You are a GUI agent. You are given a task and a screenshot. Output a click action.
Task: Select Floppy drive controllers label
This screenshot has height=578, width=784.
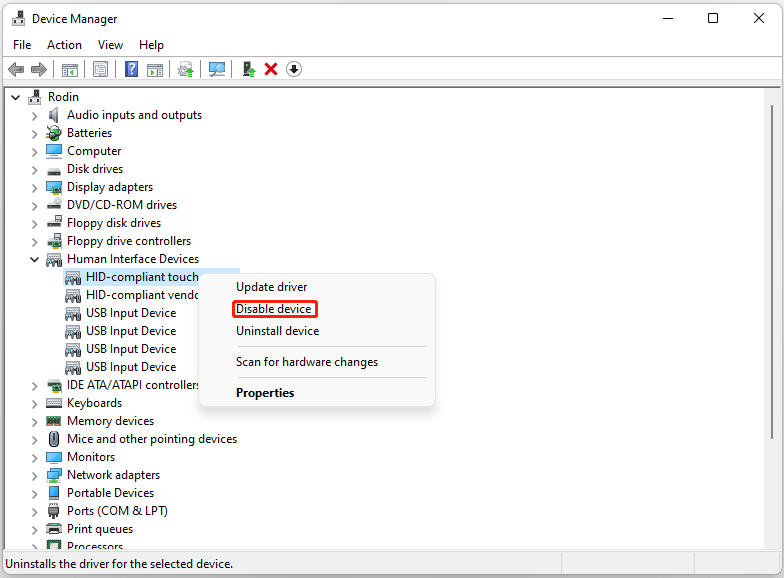coord(129,241)
